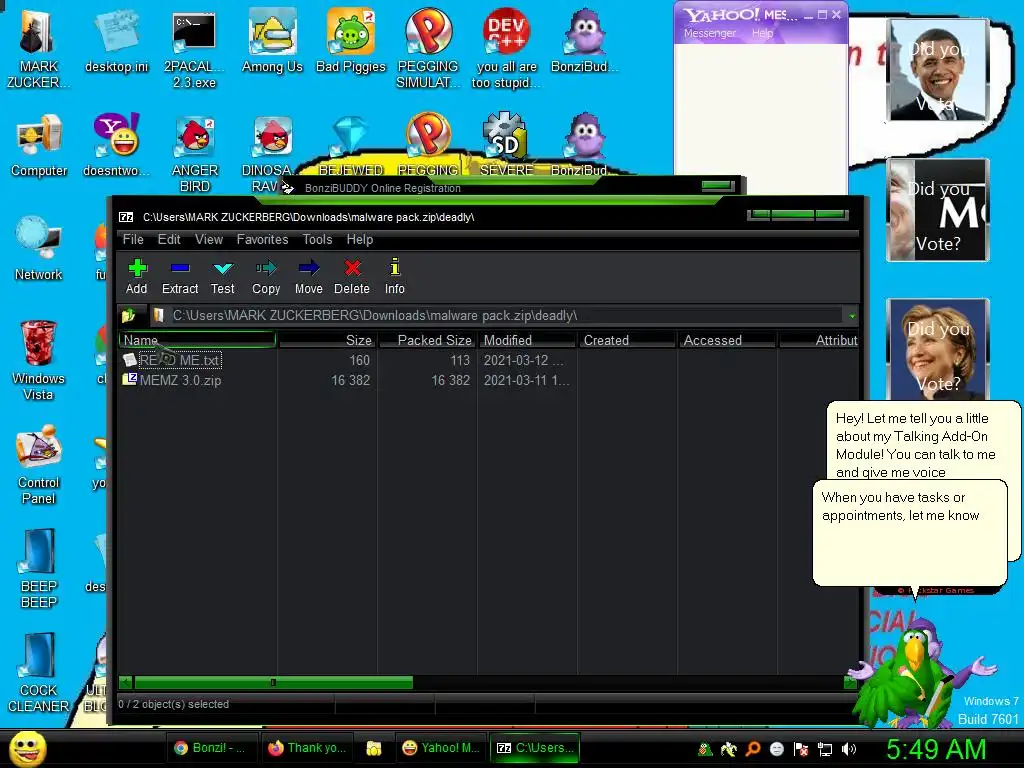
Task: Select the ANGER BIRD desktop icon
Action: coord(194,154)
